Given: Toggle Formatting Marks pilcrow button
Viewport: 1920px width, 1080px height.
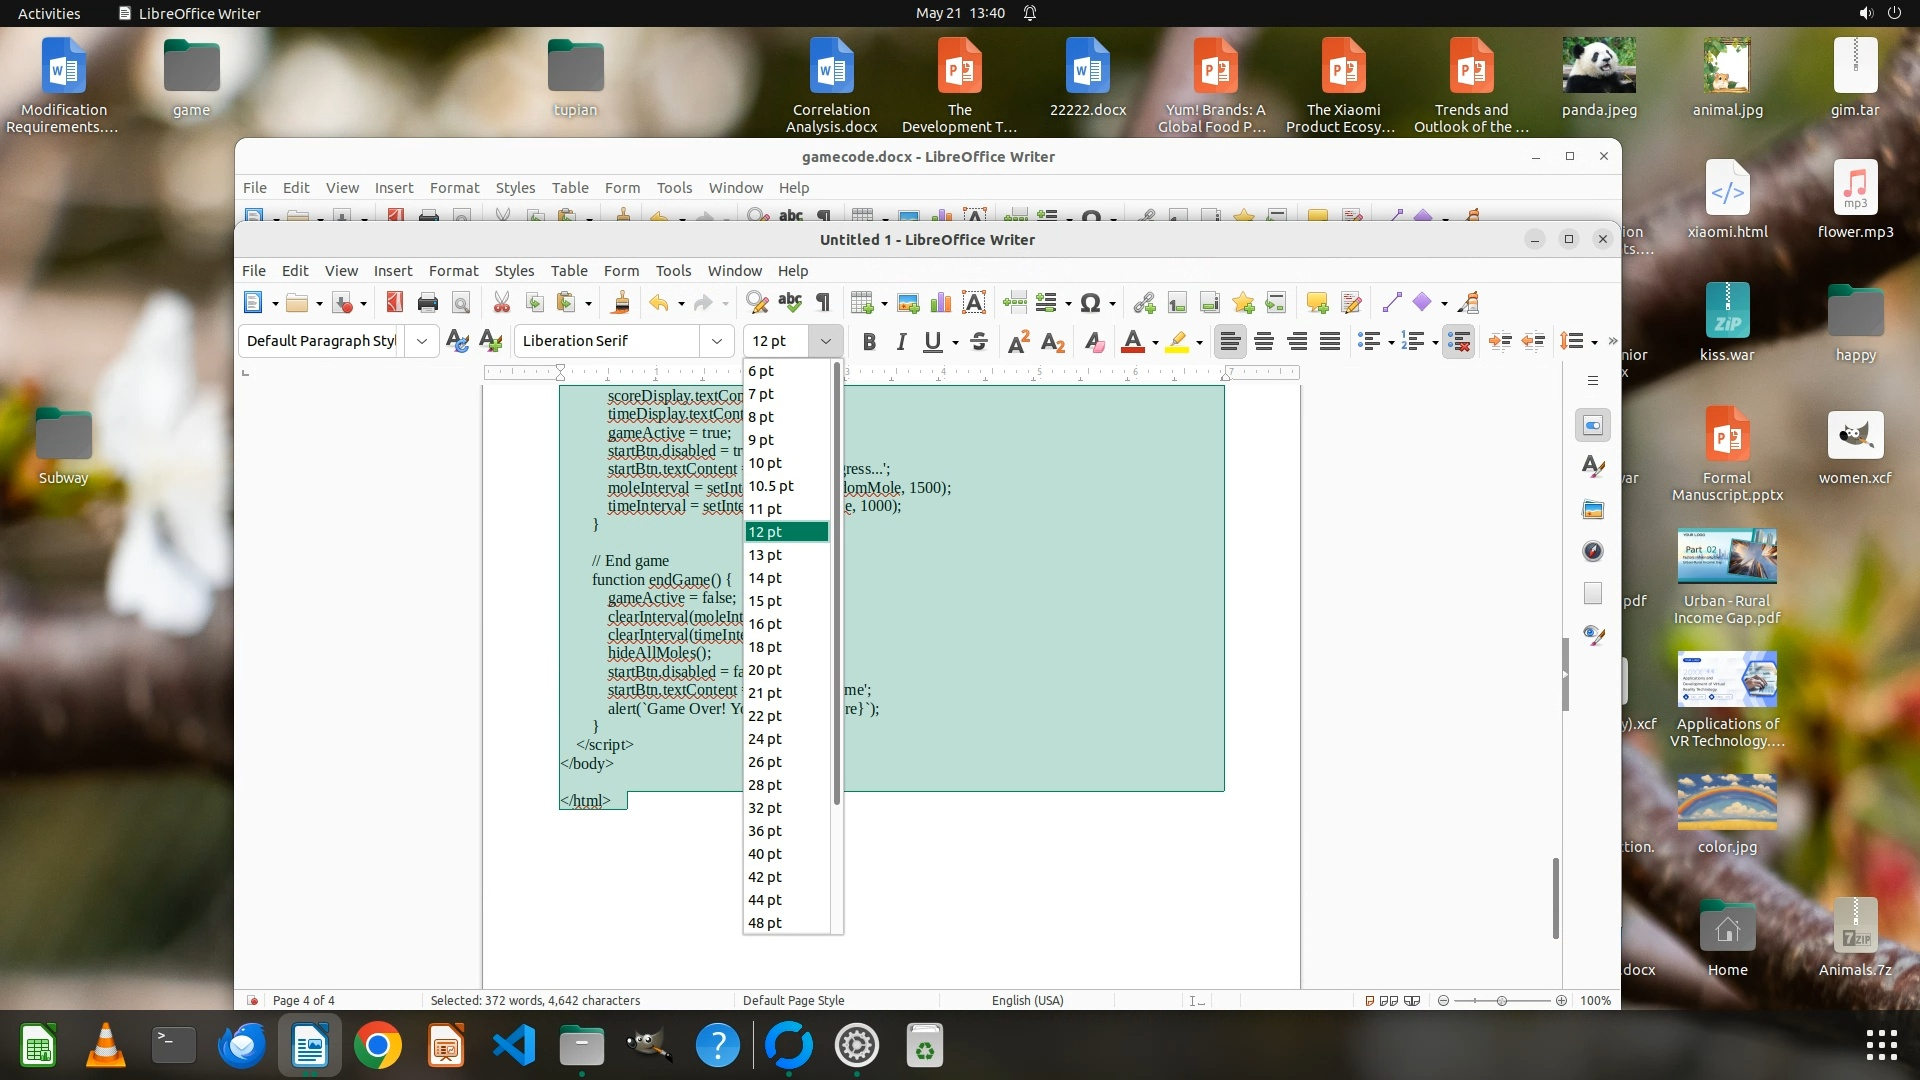Looking at the screenshot, I should point(823,303).
